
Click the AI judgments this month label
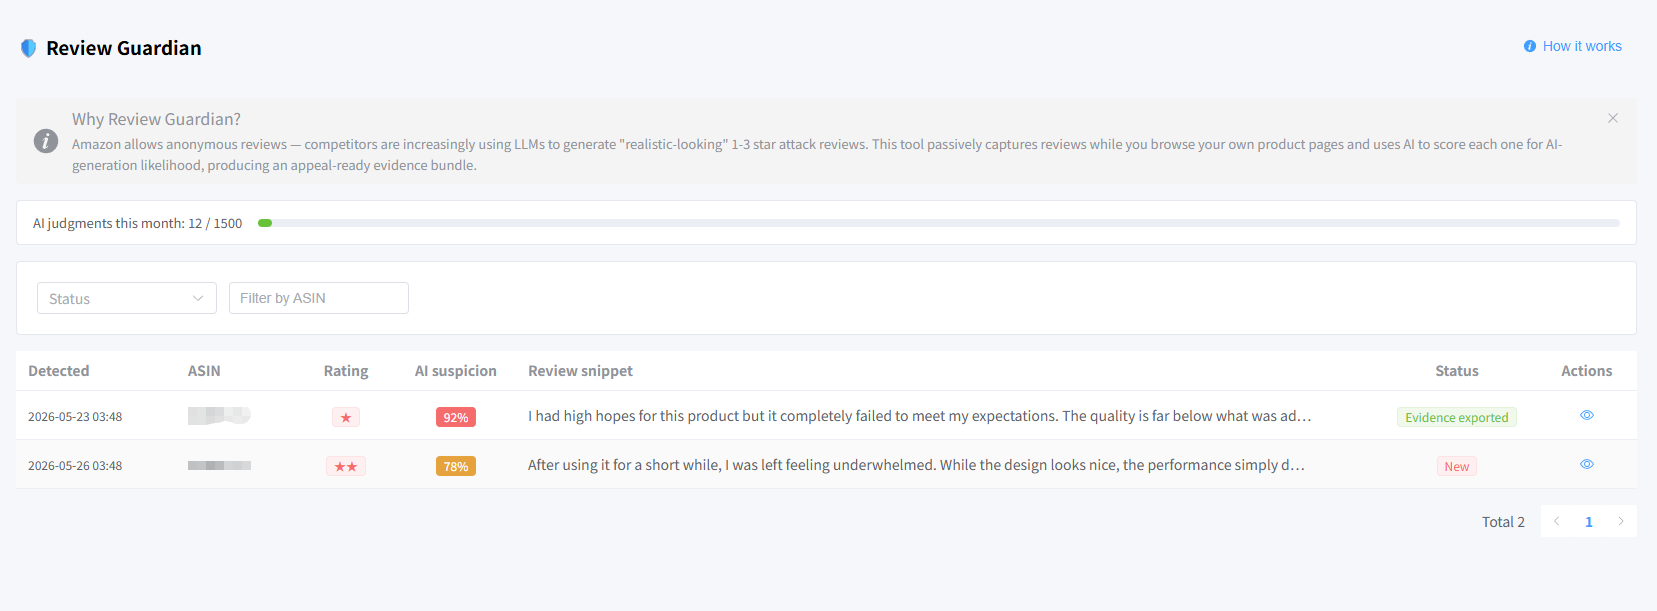point(137,223)
